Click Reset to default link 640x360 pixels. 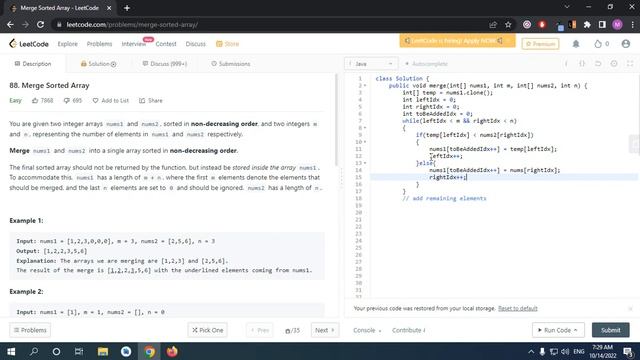[x=518, y=308]
